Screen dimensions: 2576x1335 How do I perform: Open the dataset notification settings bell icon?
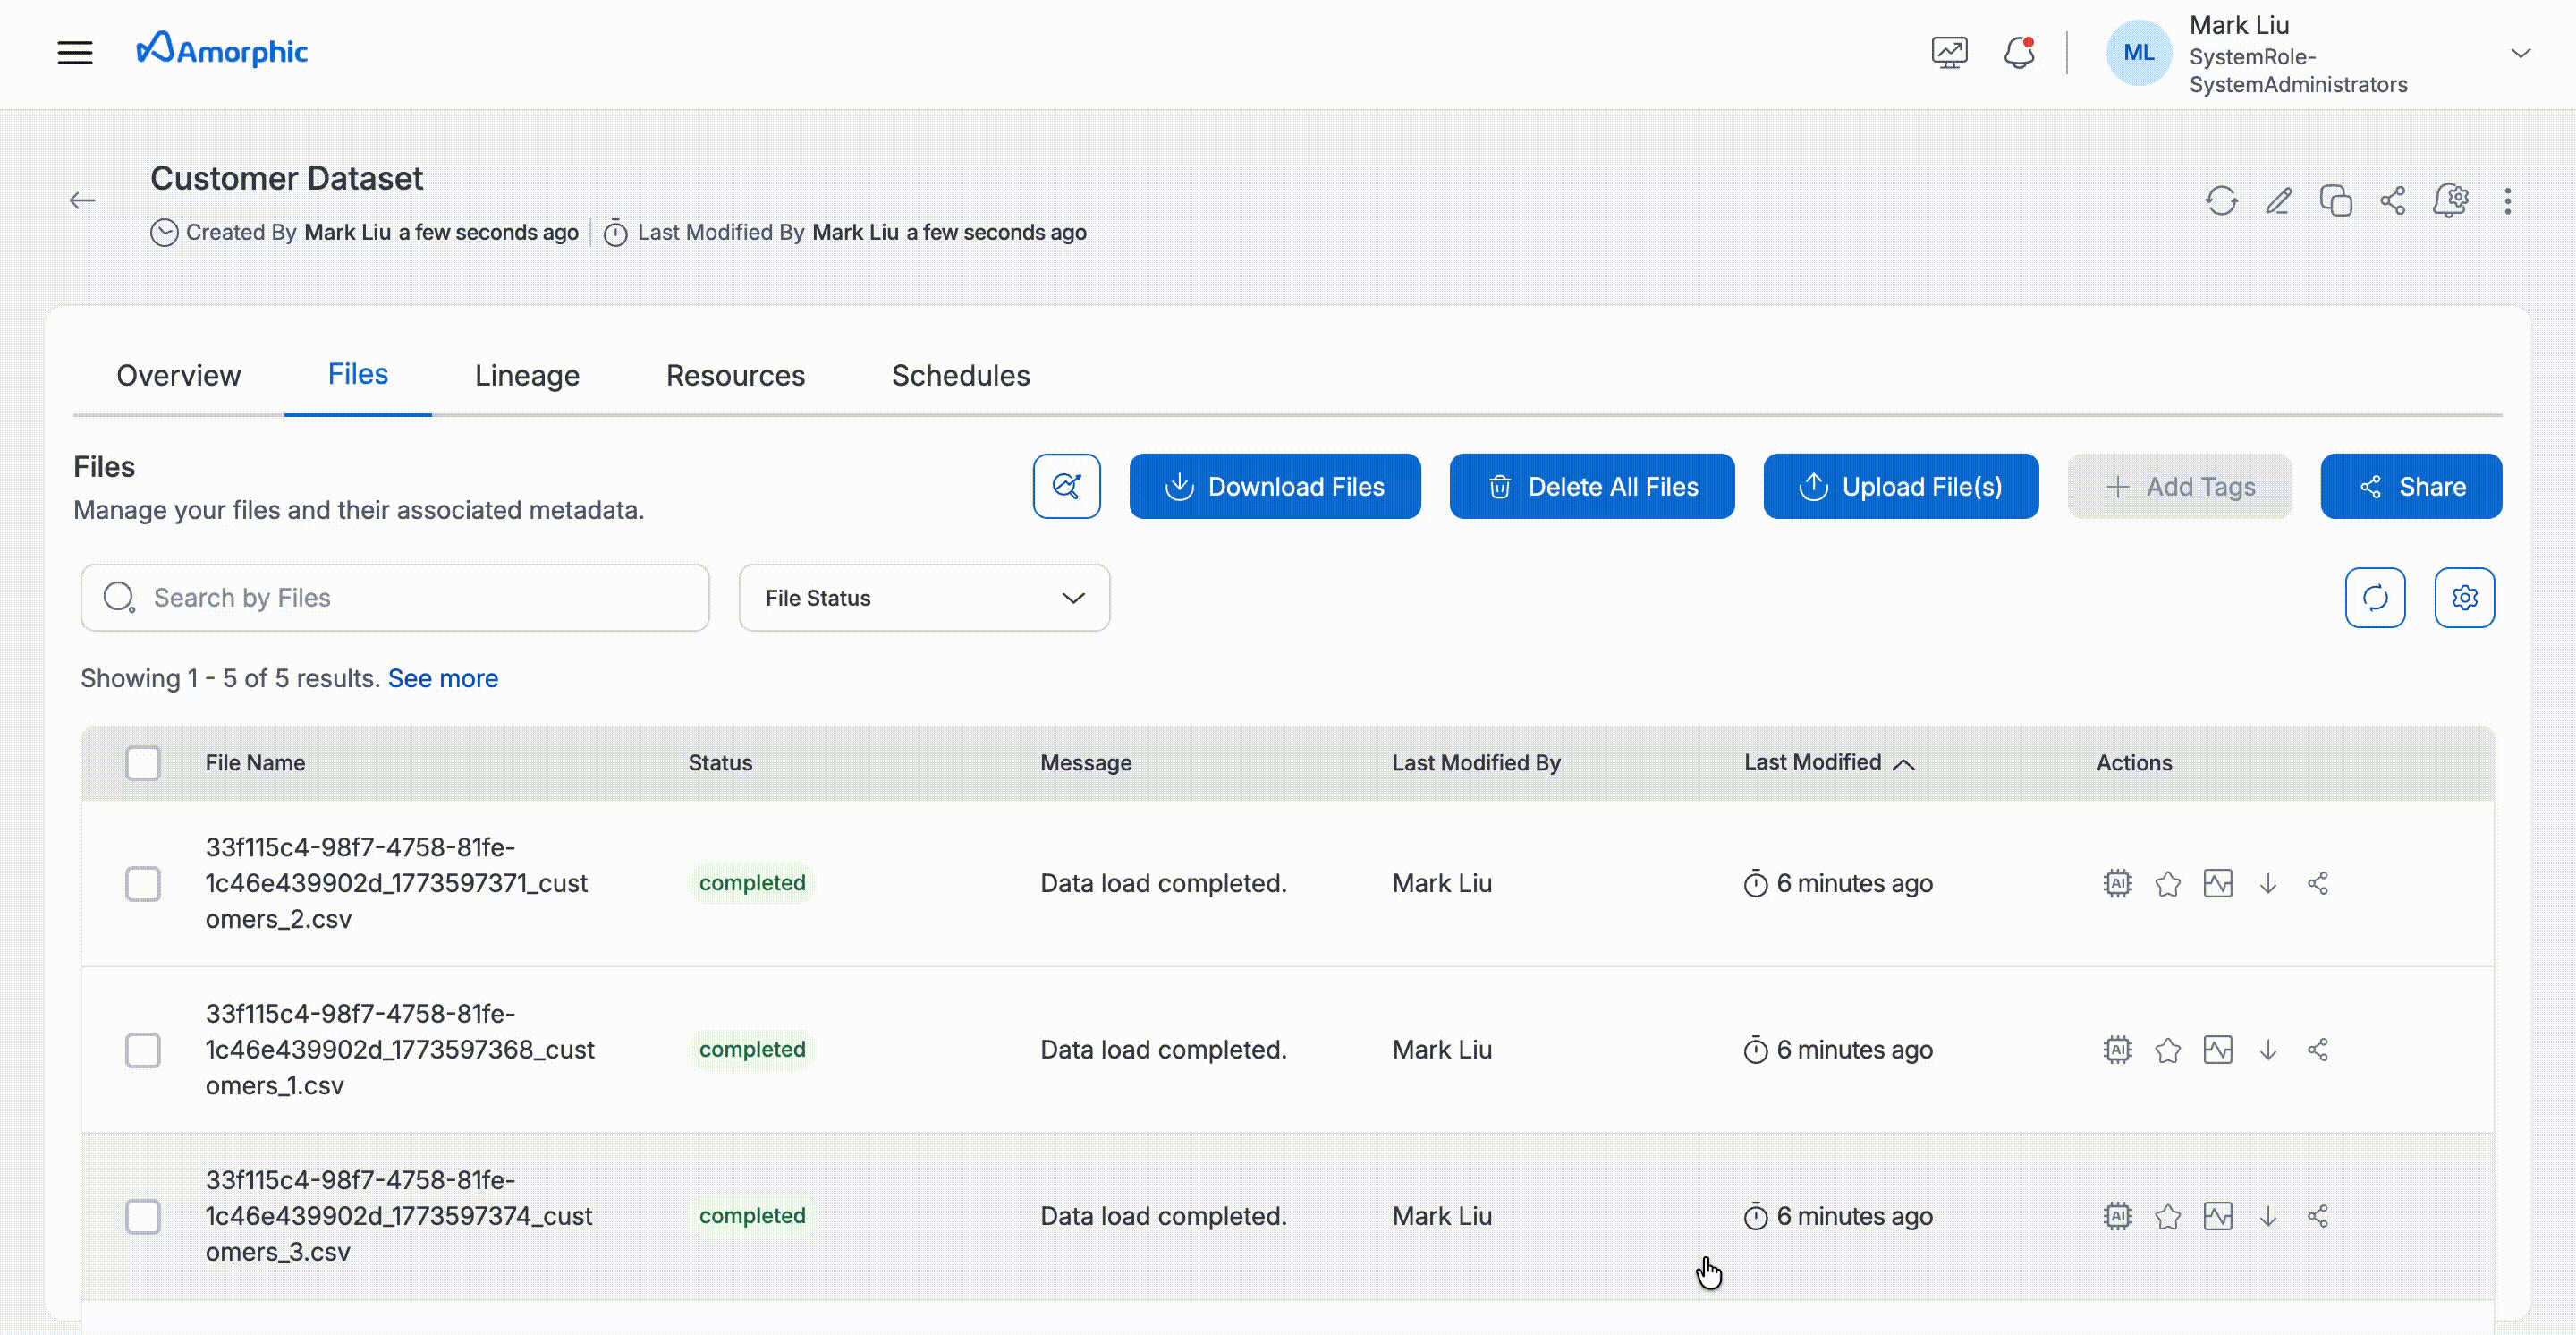pos(2451,200)
